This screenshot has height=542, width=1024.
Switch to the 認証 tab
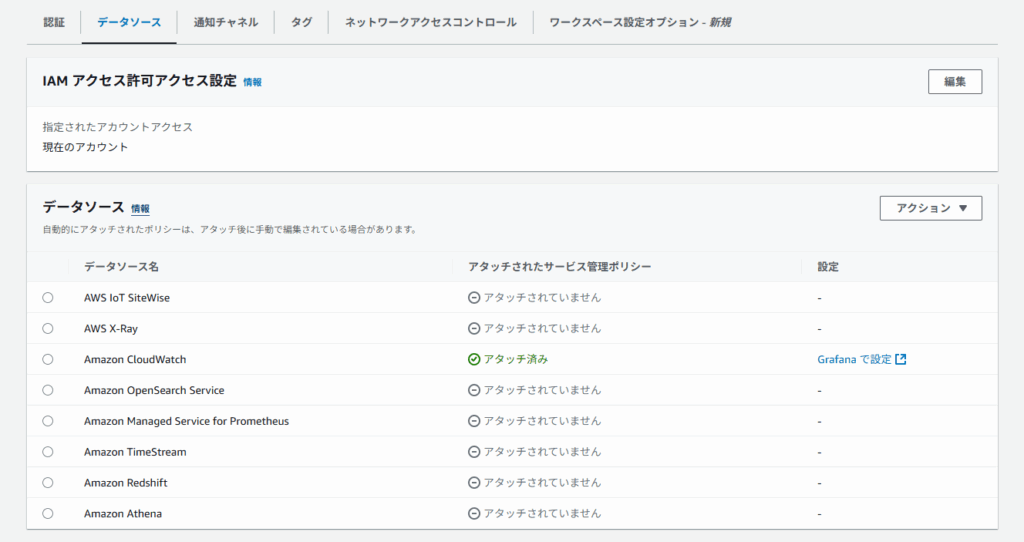coord(54,22)
